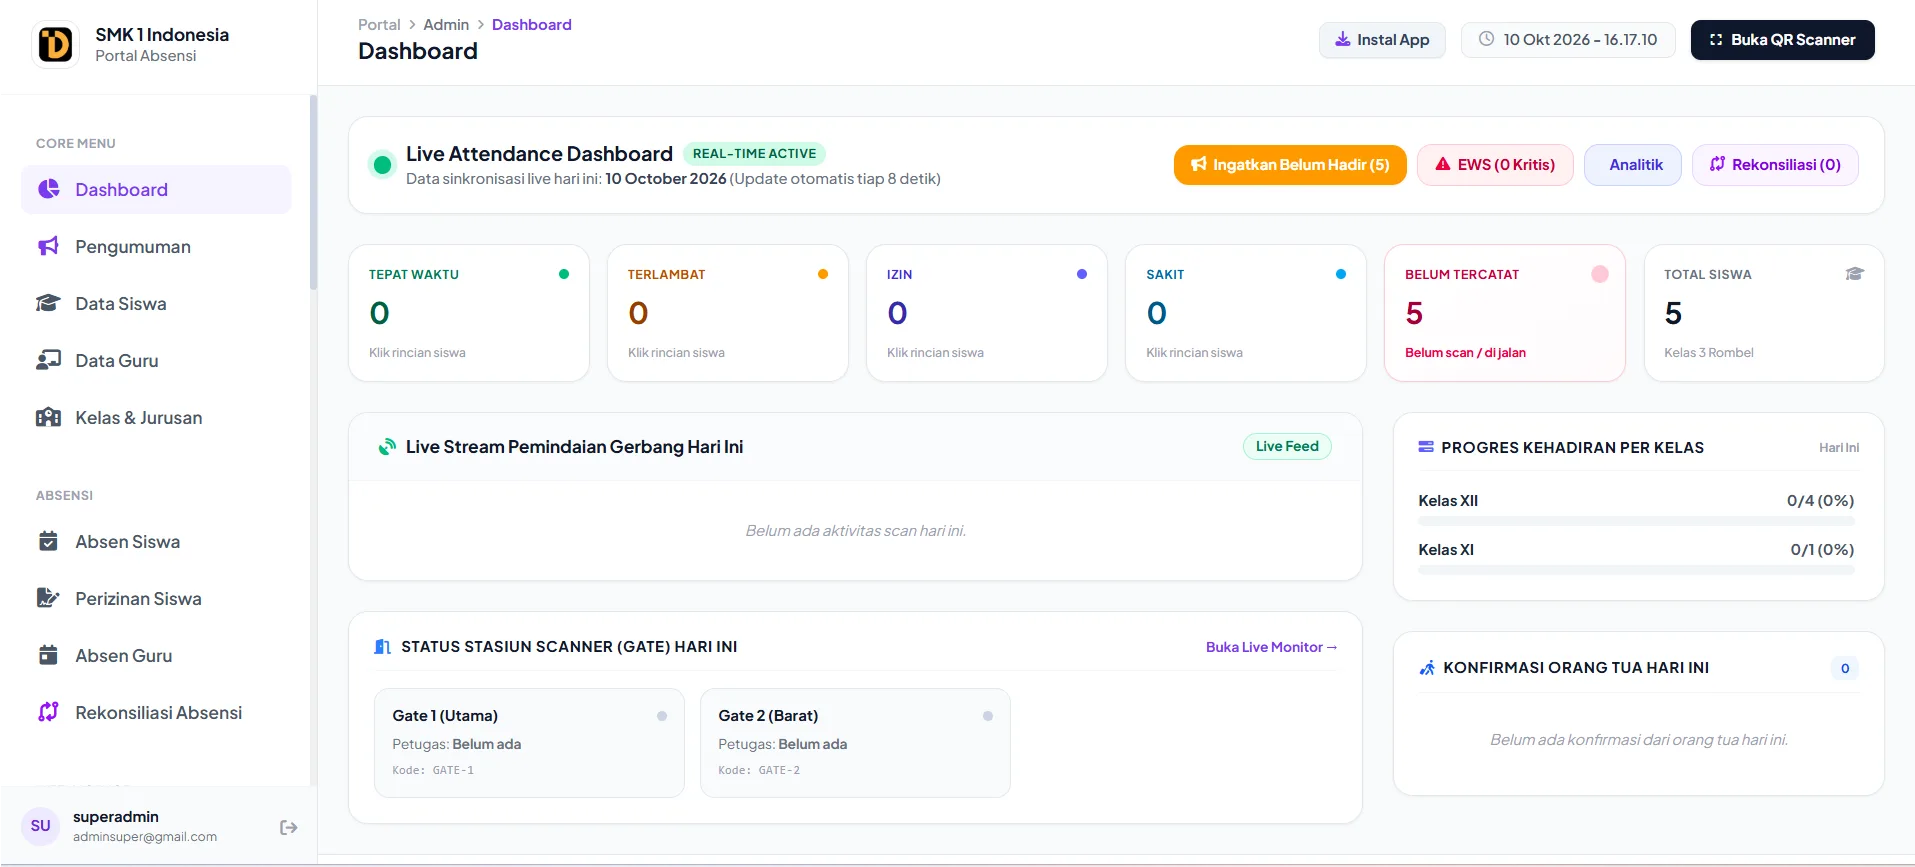This screenshot has width=1915, height=867.
Task: Open the Belum Tercatat stat card
Action: click(x=1505, y=313)
